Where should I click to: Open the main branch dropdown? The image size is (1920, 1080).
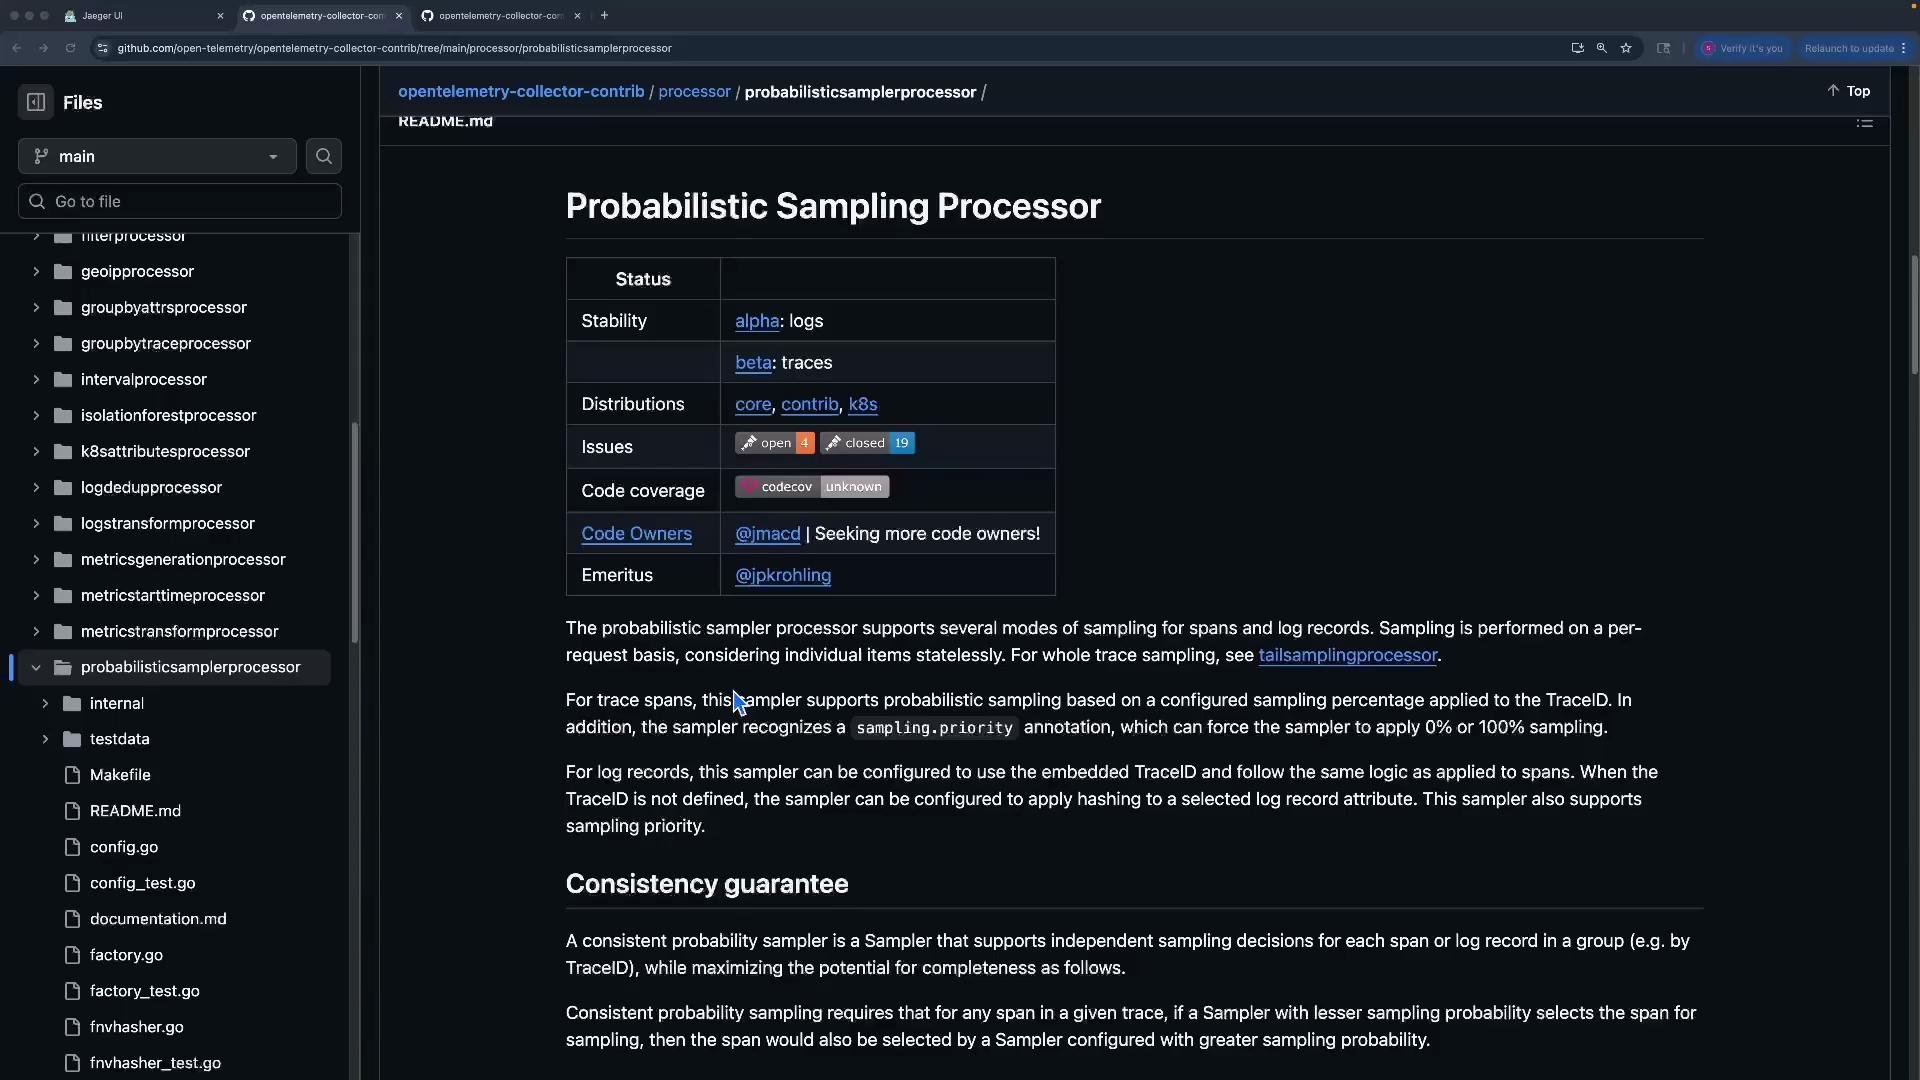157,156
